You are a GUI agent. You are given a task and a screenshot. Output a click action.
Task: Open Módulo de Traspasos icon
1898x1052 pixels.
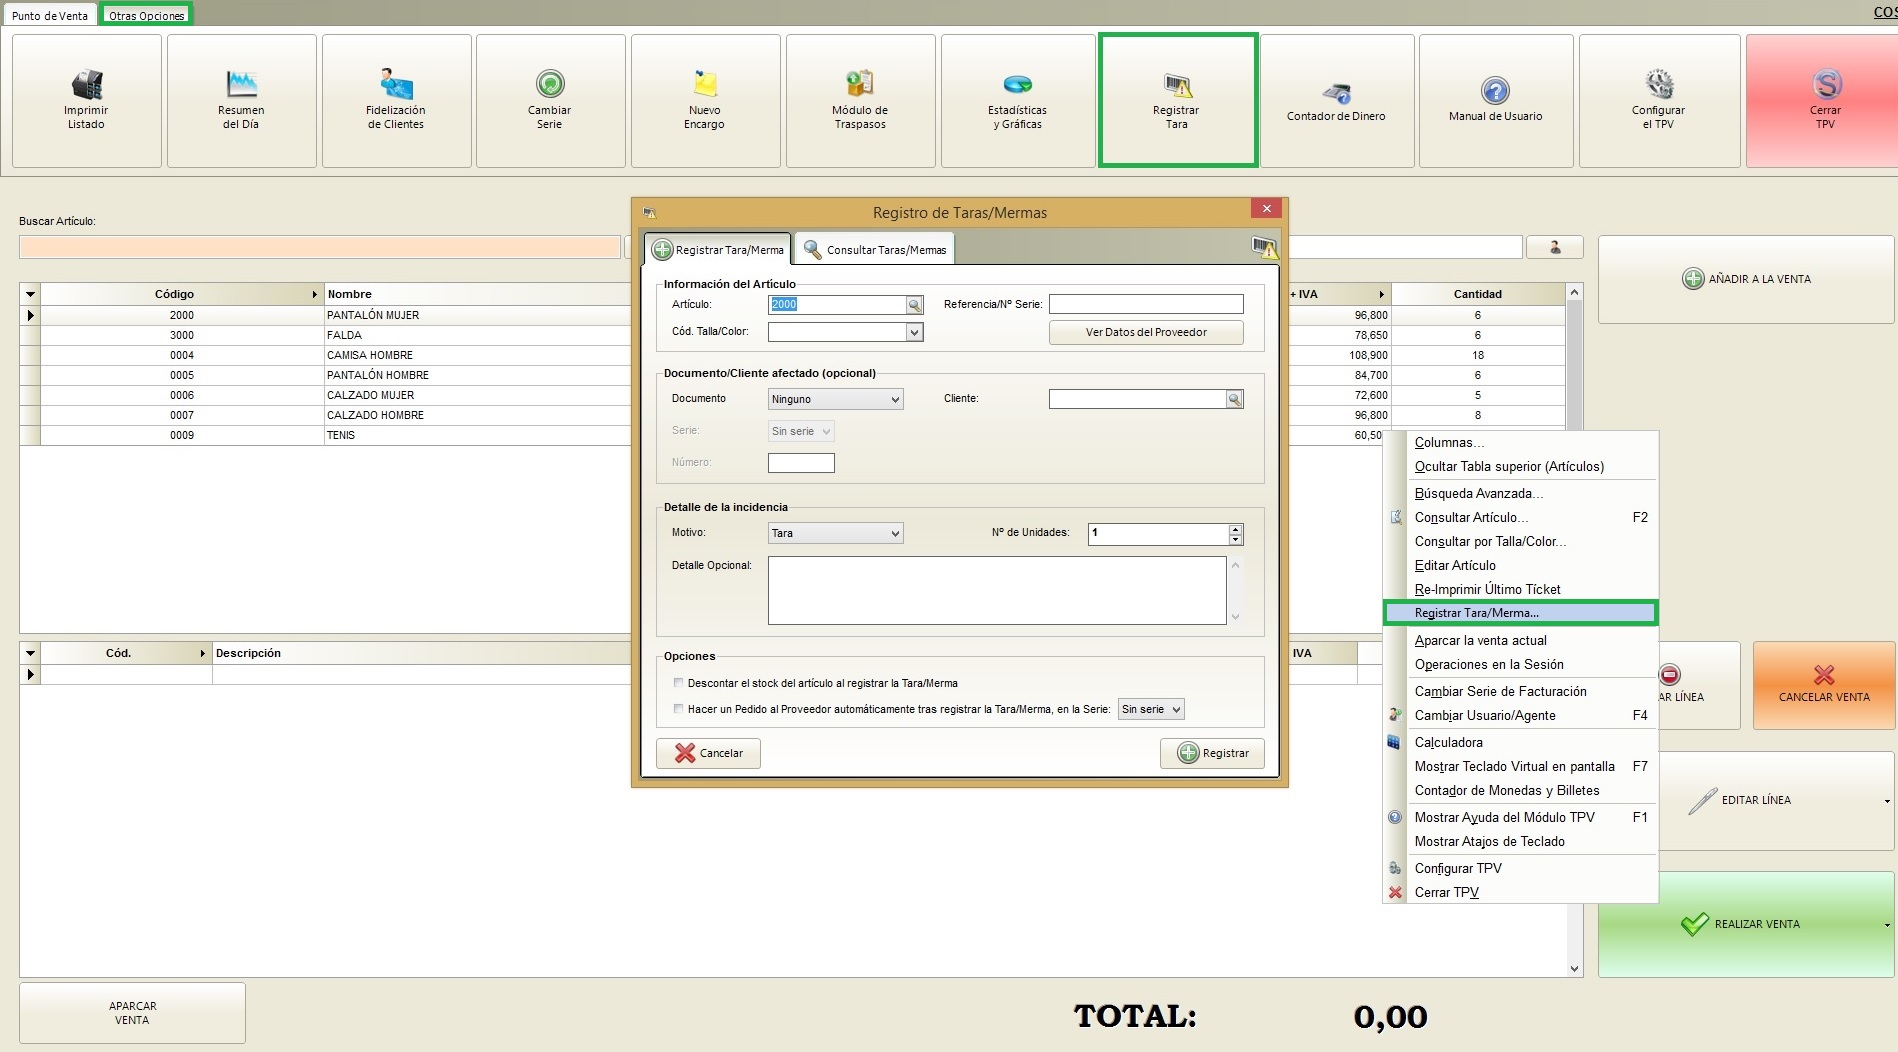(860, 85)
